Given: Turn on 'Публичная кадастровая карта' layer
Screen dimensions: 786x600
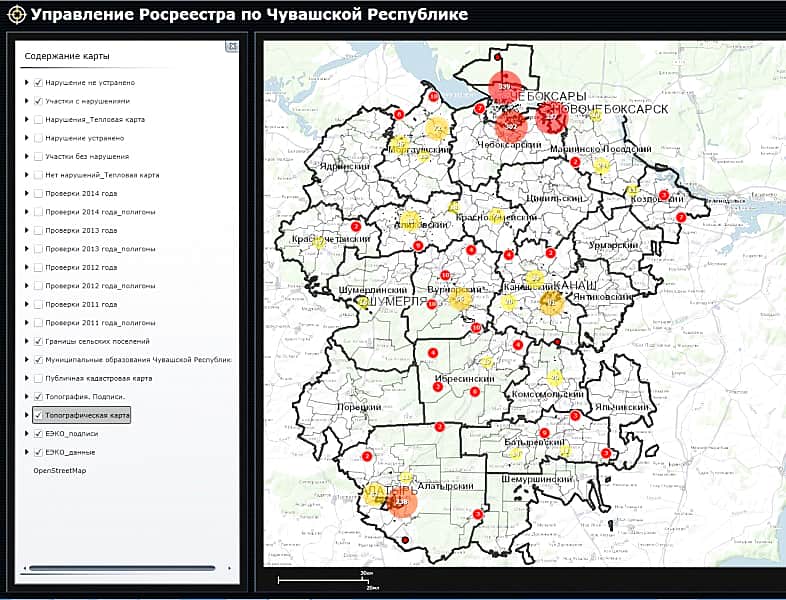Looking at the screenshot, I should point(38,378).
